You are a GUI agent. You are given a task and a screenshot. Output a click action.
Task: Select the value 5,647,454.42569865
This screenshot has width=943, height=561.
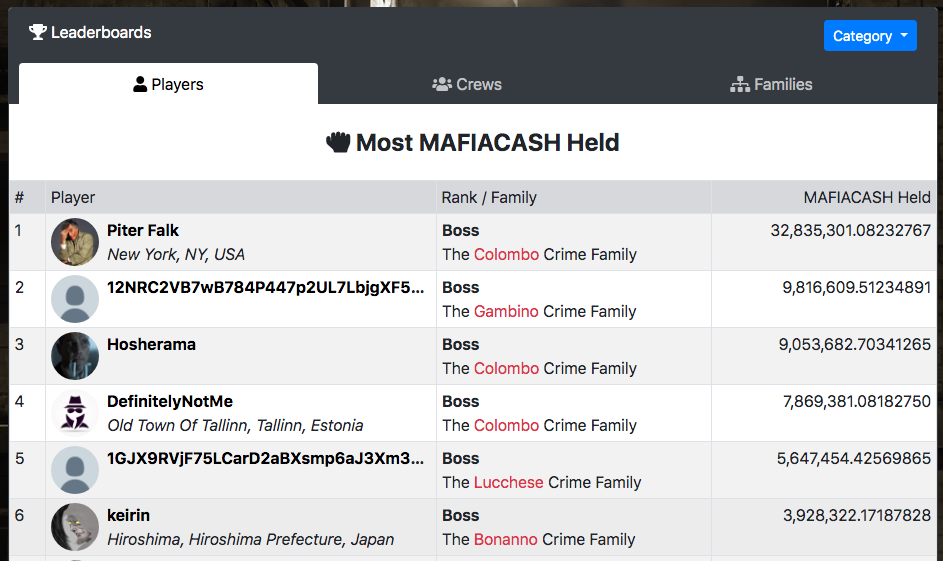point(853,458)
